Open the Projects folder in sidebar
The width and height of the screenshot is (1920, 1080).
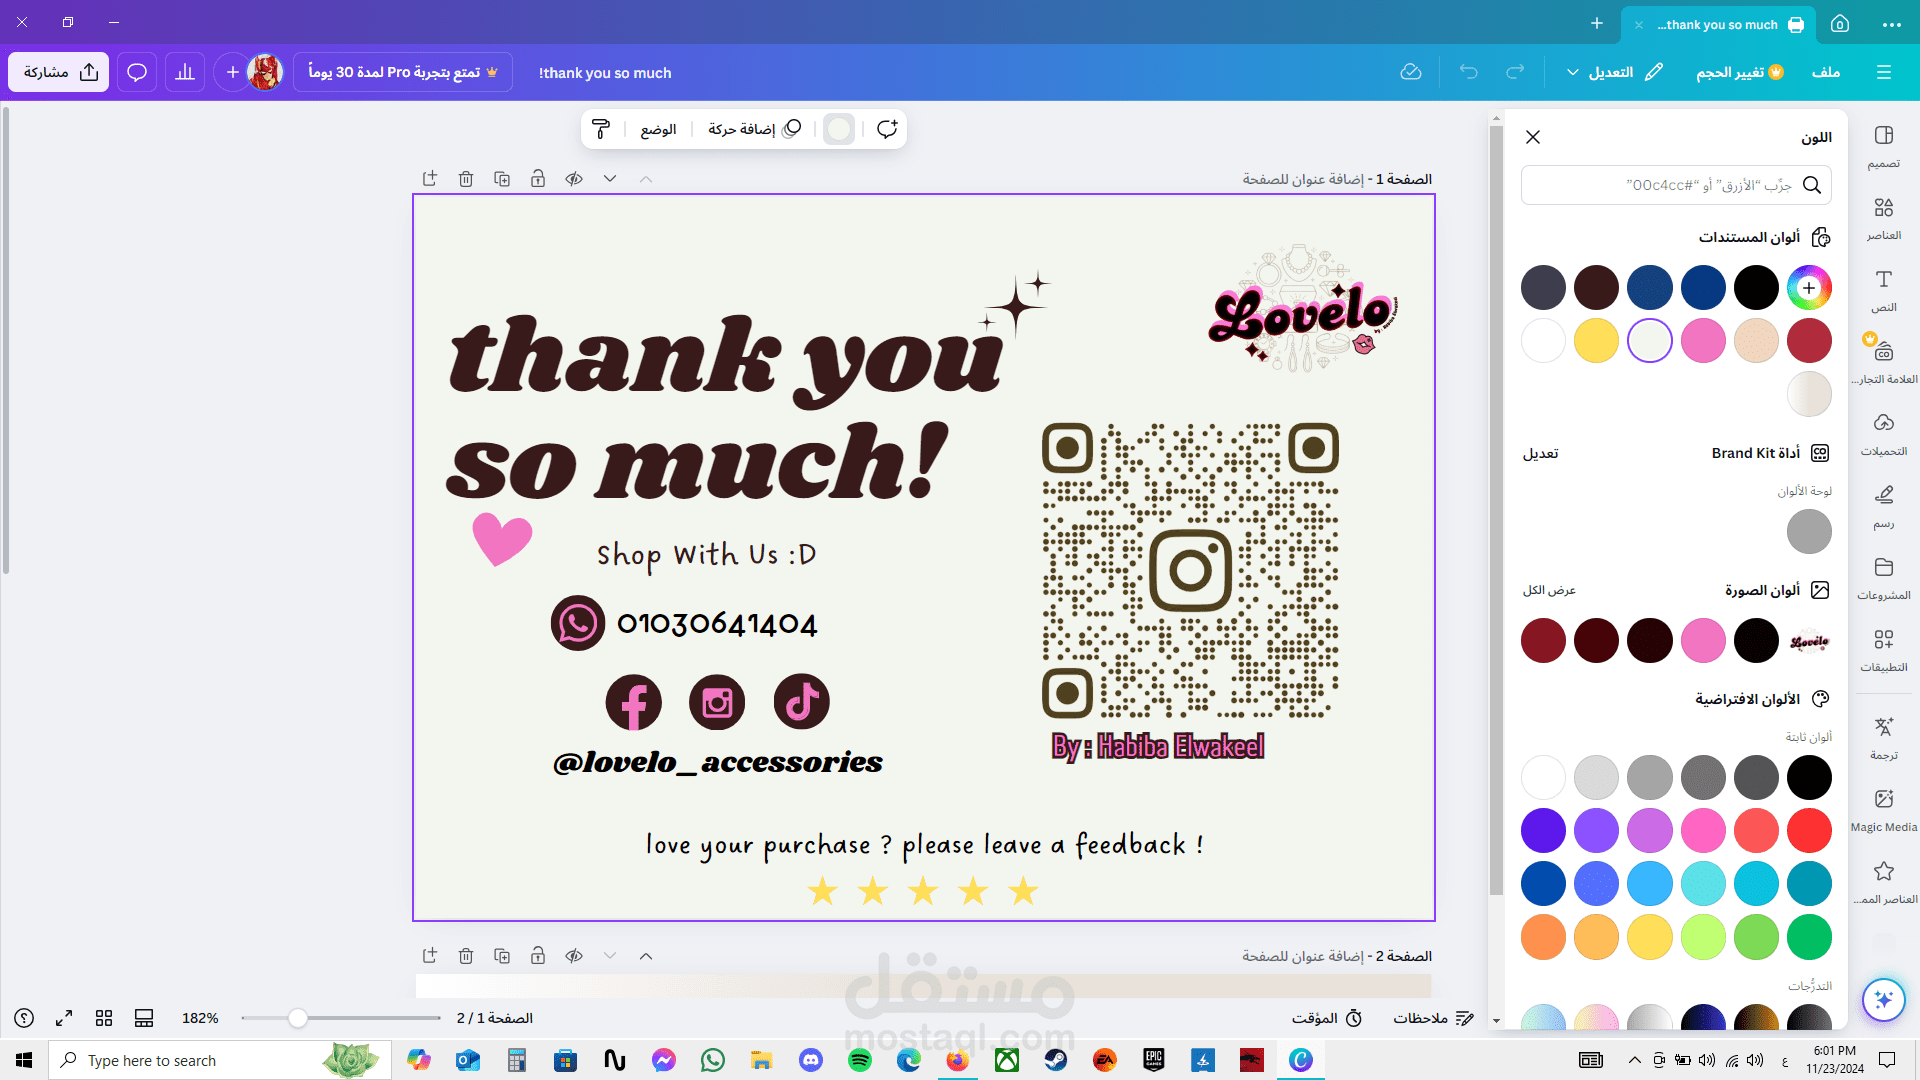(1884, 578)
